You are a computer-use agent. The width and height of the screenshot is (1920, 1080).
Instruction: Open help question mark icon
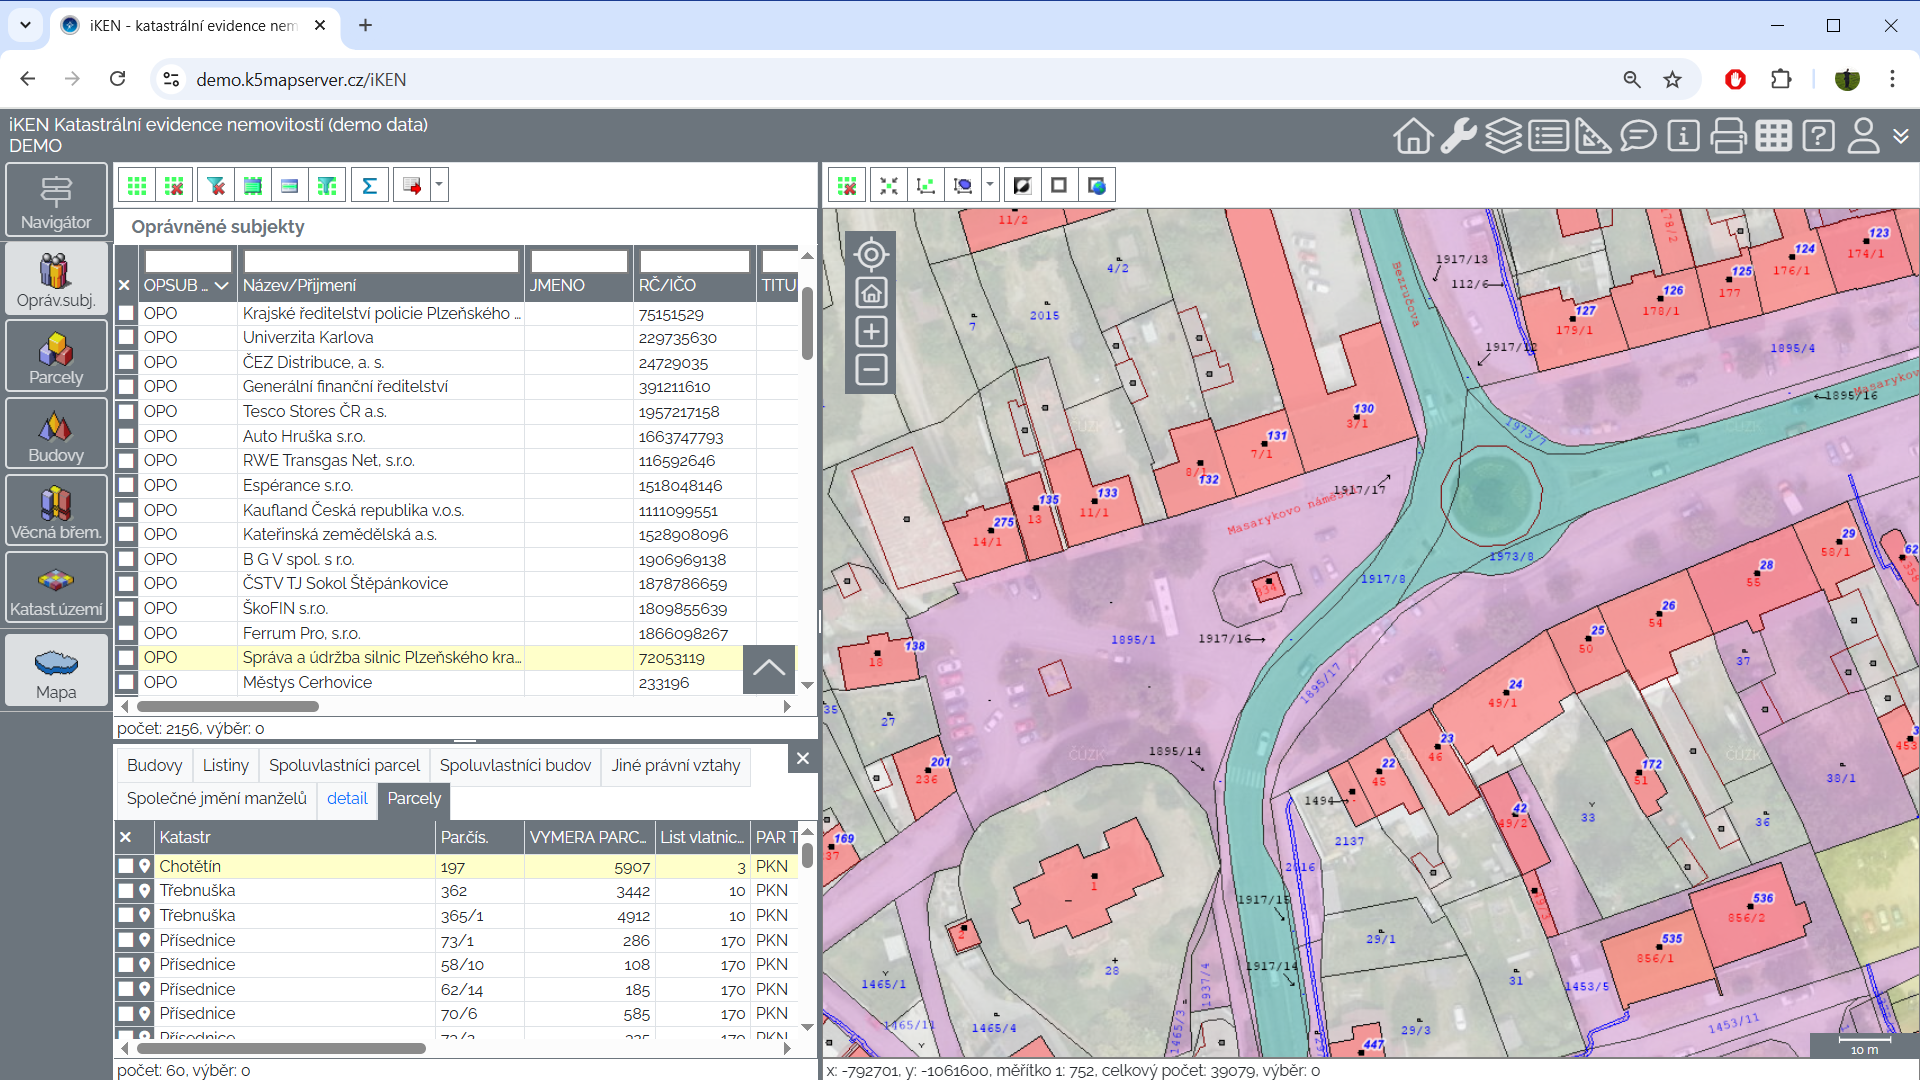pos(1818,136)
